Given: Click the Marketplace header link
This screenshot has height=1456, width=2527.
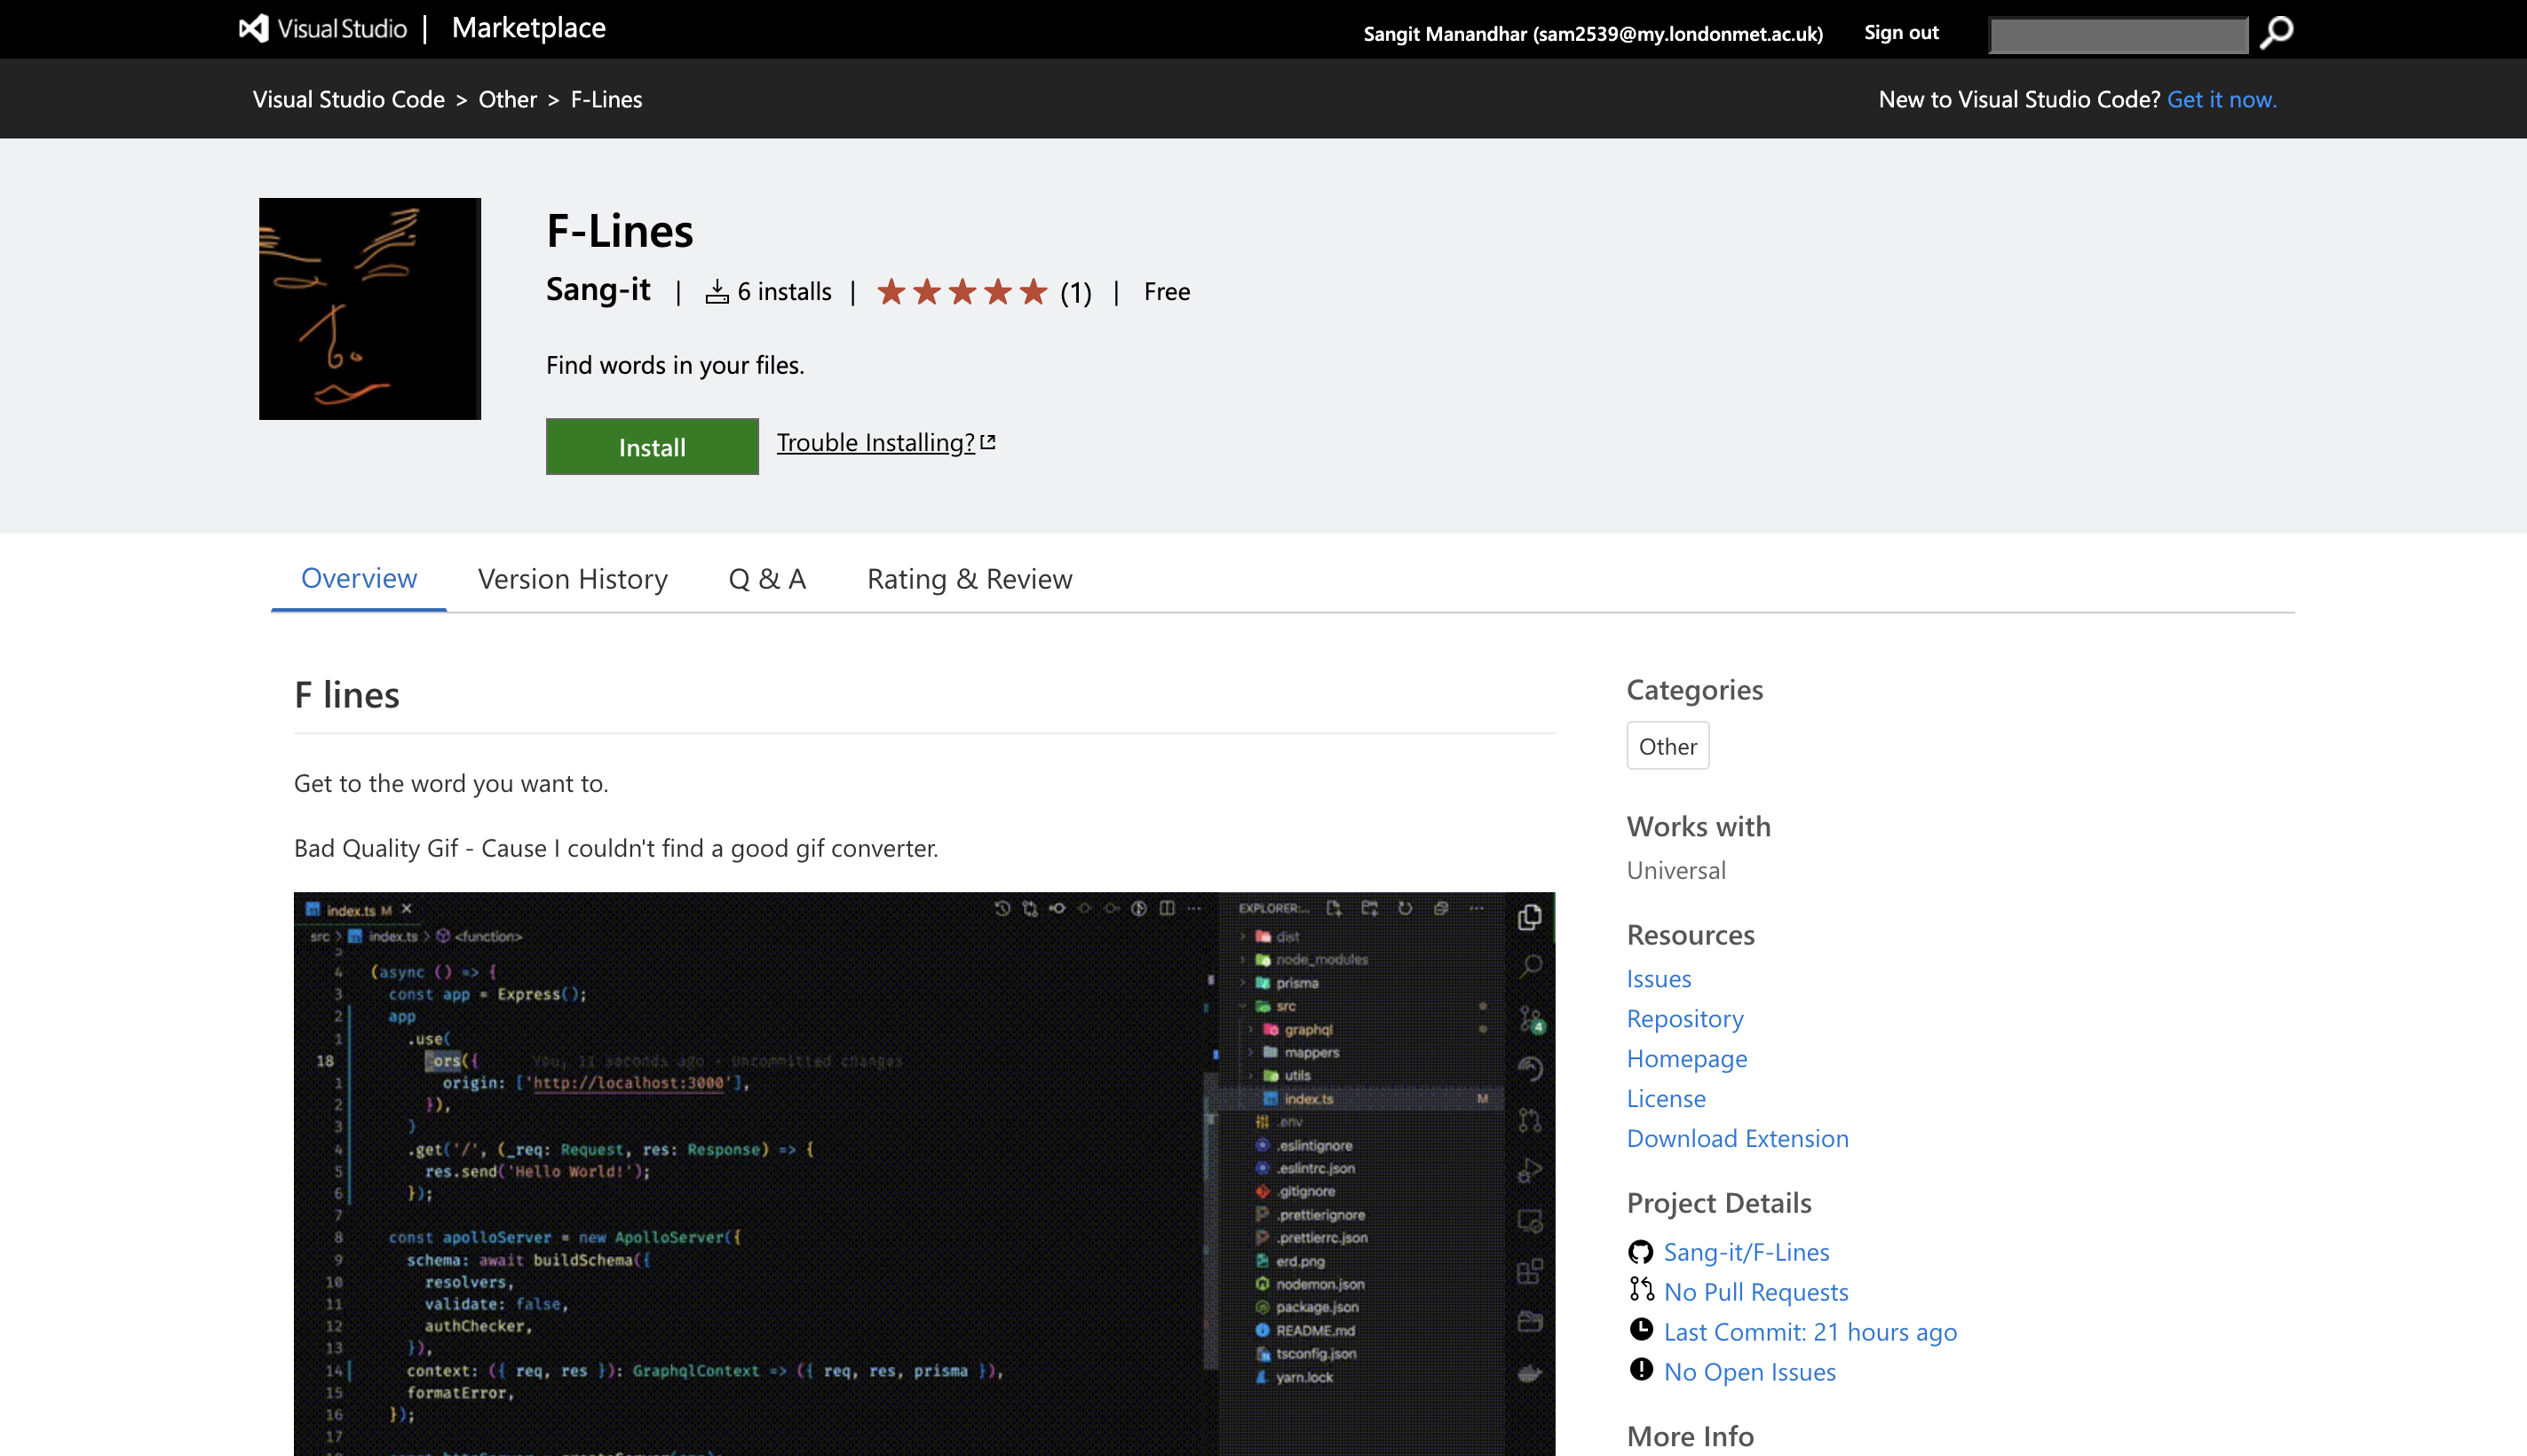Looking at the screenshot, I should tap(528, 28).
